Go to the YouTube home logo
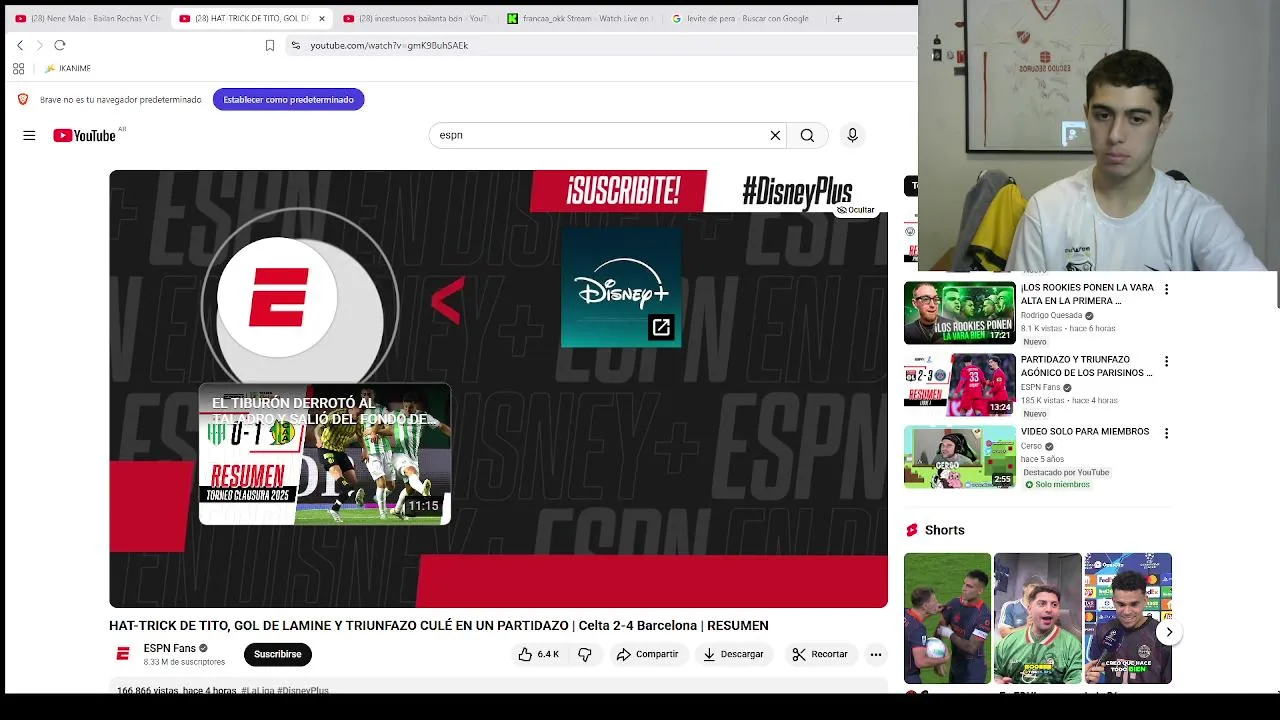 tap(84, 135)
